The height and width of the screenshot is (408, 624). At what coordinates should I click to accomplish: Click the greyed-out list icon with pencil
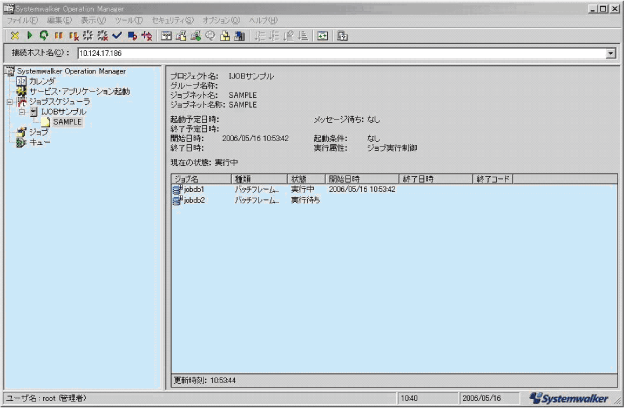click(289, 36)
